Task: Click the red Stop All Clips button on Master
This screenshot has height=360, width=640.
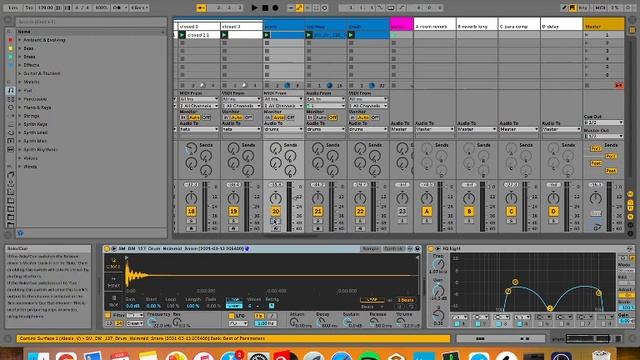Action: (x=619, y=85)
